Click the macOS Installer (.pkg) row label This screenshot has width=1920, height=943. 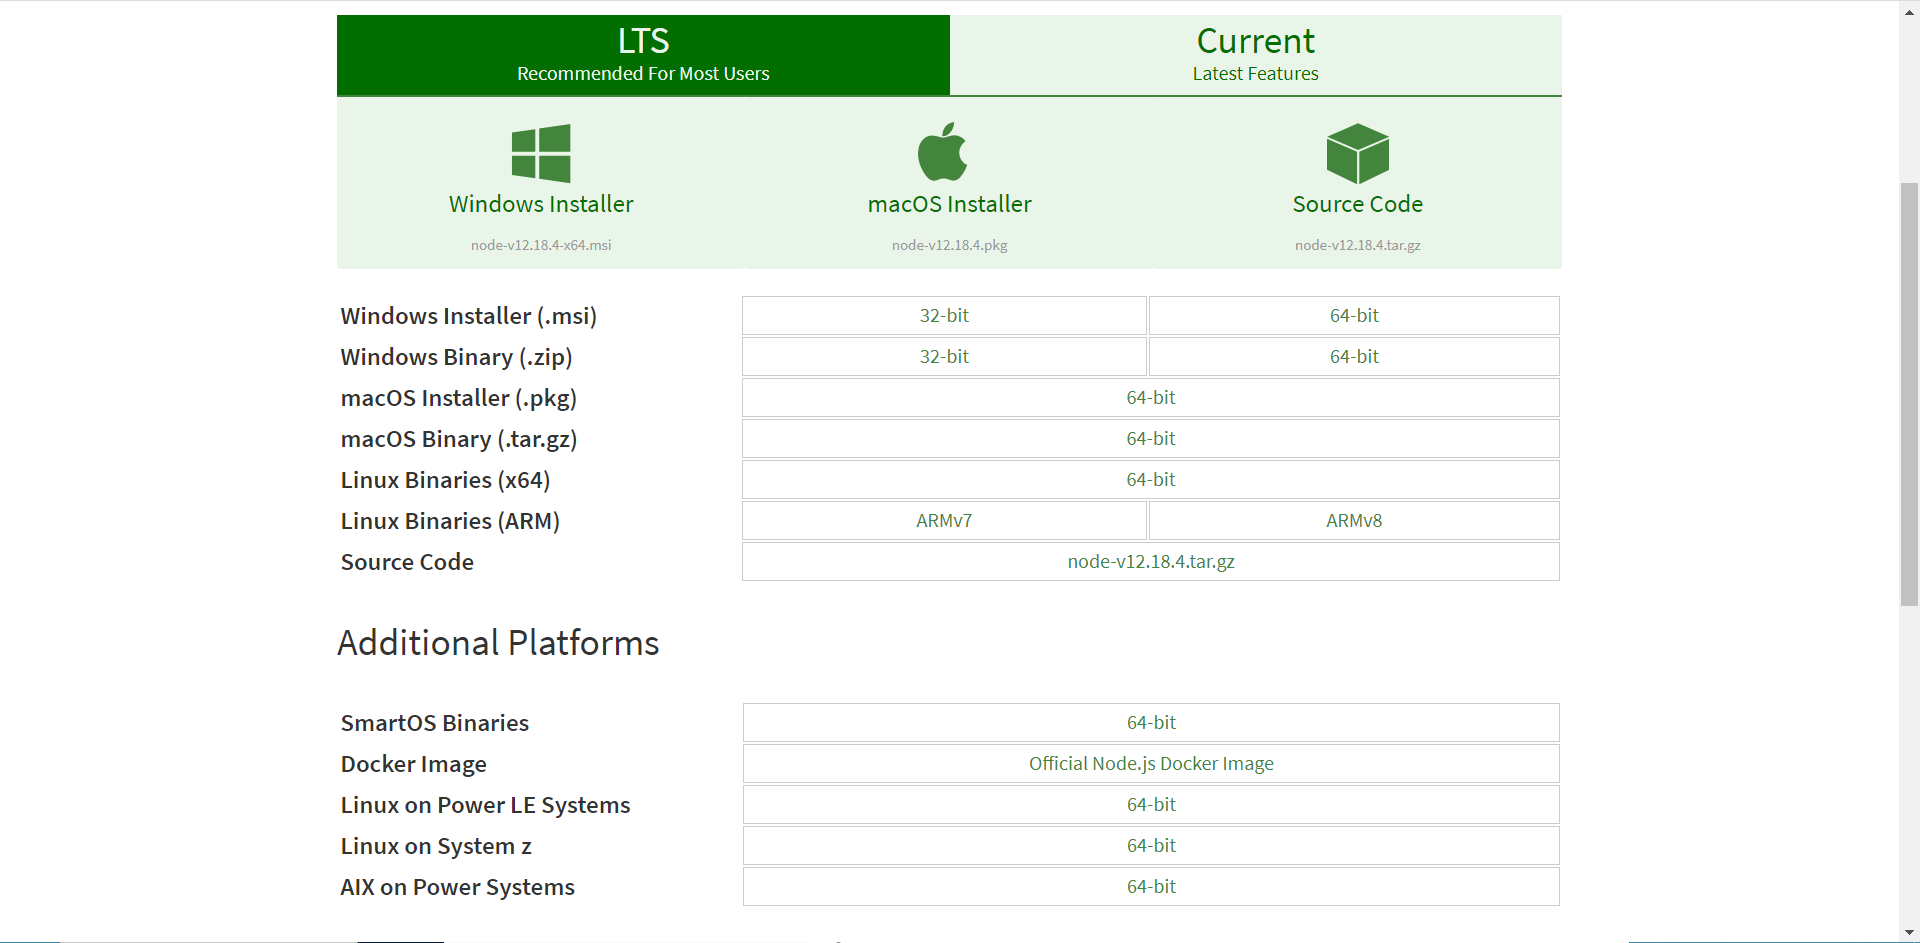click(458, 398)
